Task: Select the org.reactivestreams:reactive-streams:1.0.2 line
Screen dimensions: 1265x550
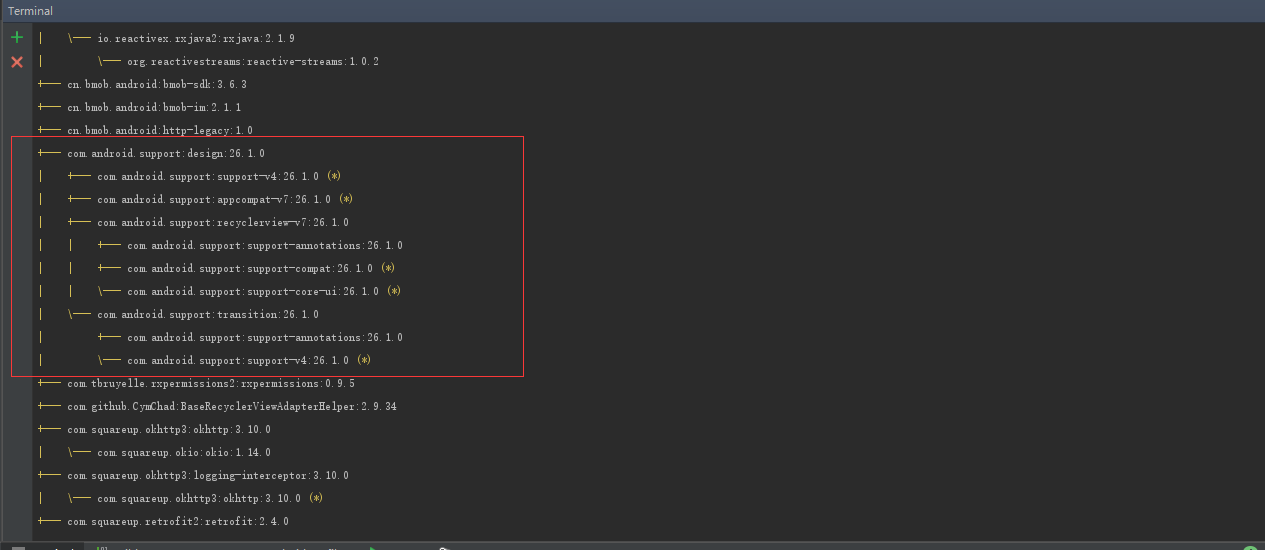Action: click(253, 61)
